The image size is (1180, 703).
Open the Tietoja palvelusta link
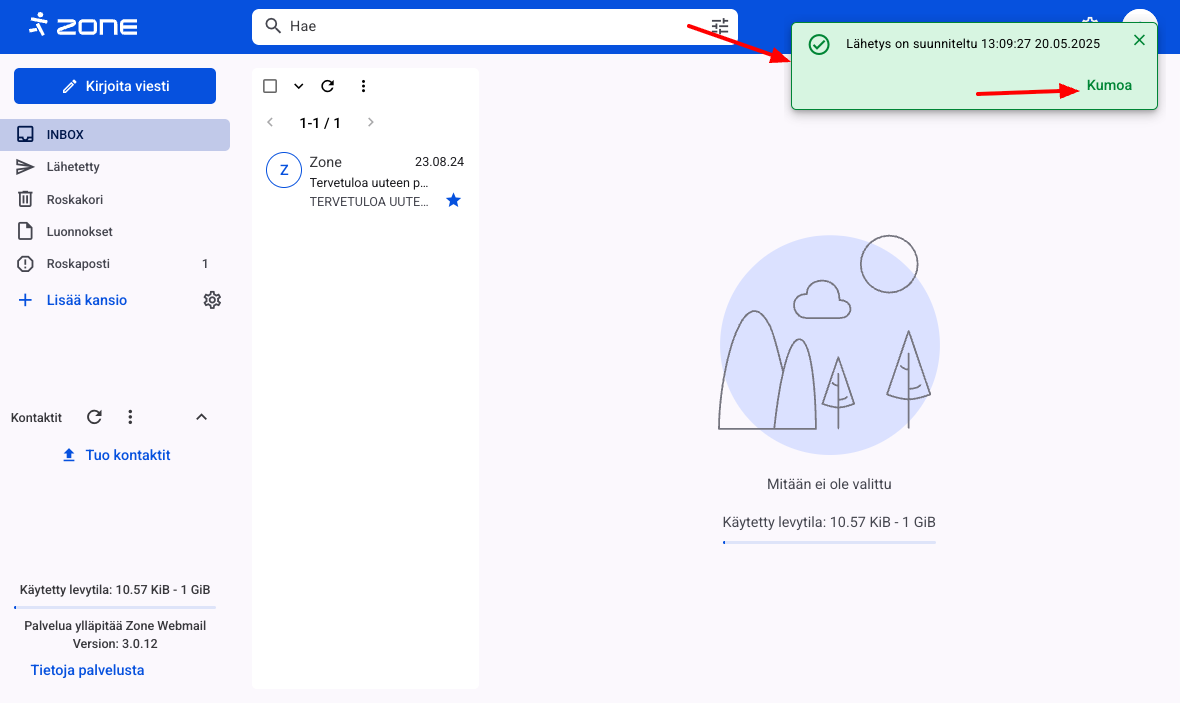[87, 670]
